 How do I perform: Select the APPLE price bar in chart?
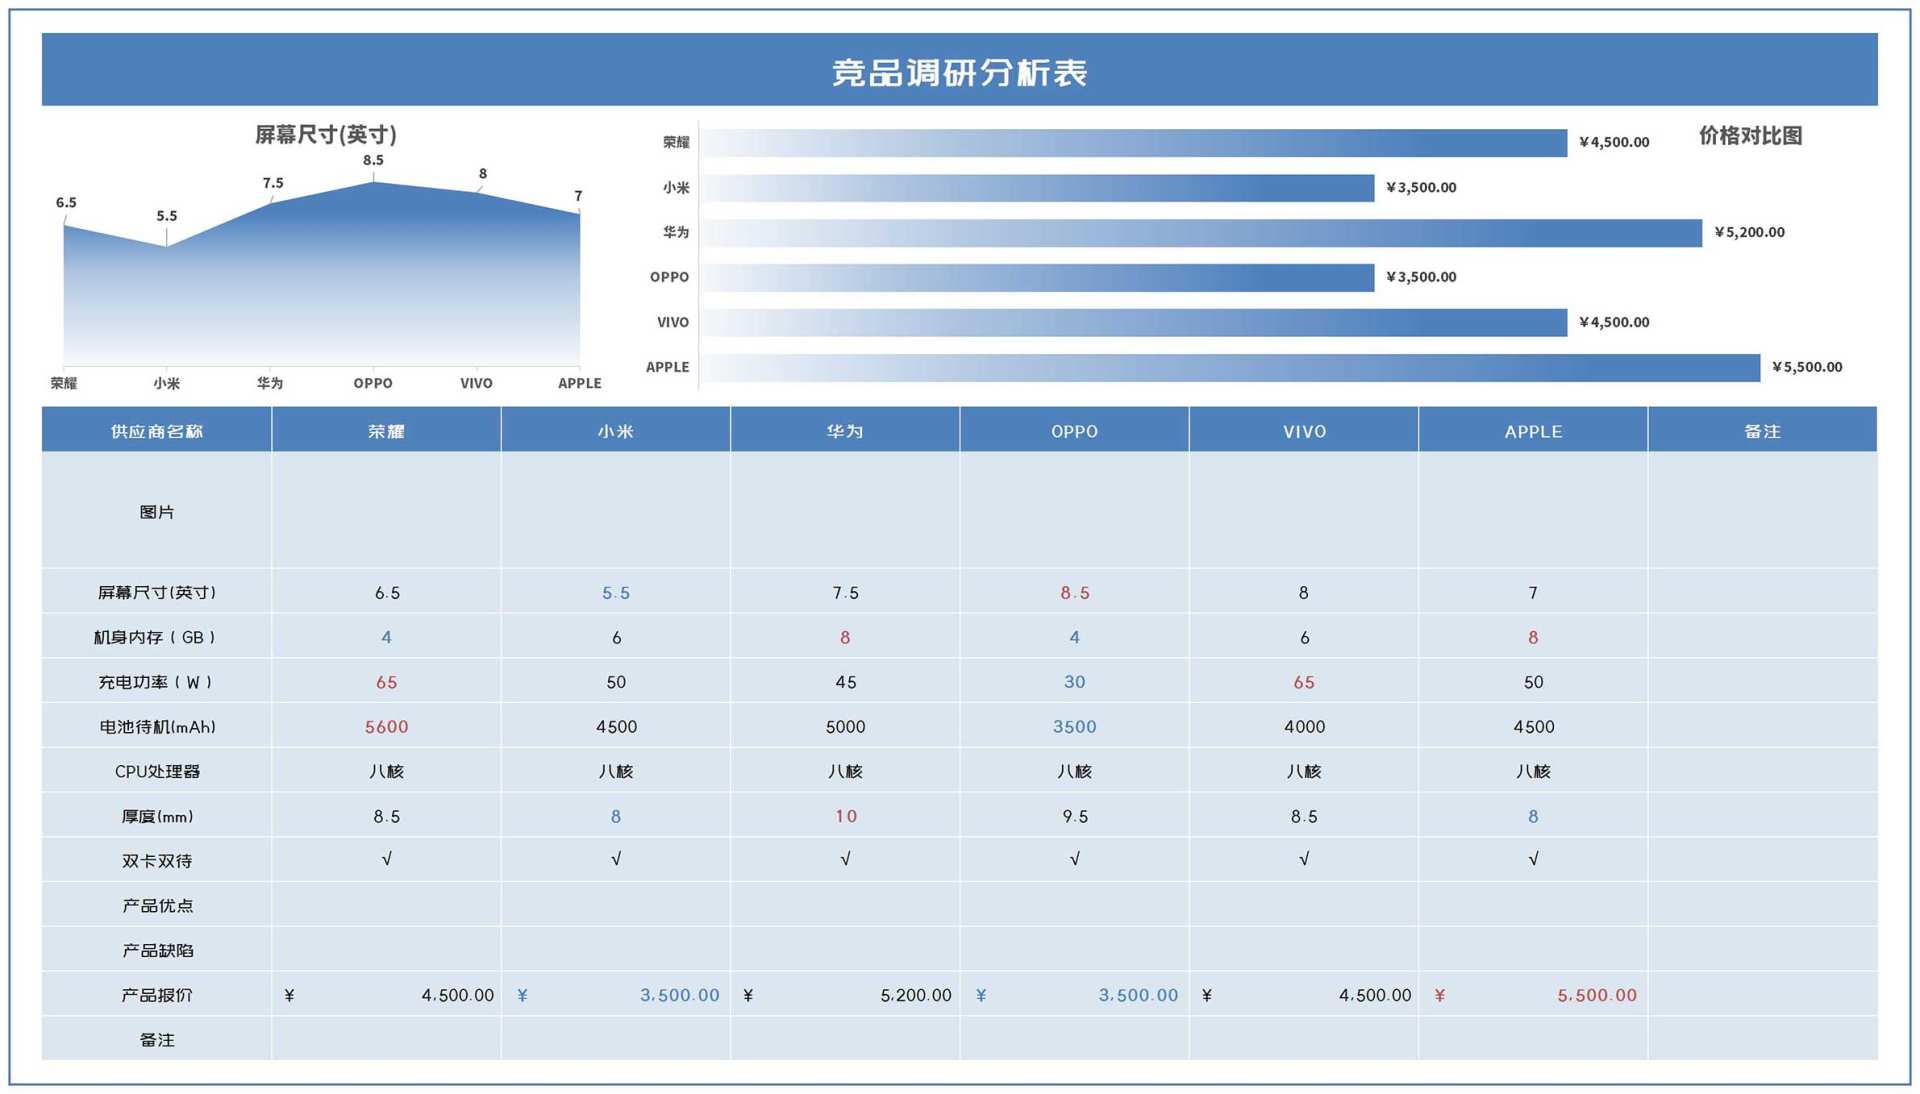click(x=1228, y=367)
